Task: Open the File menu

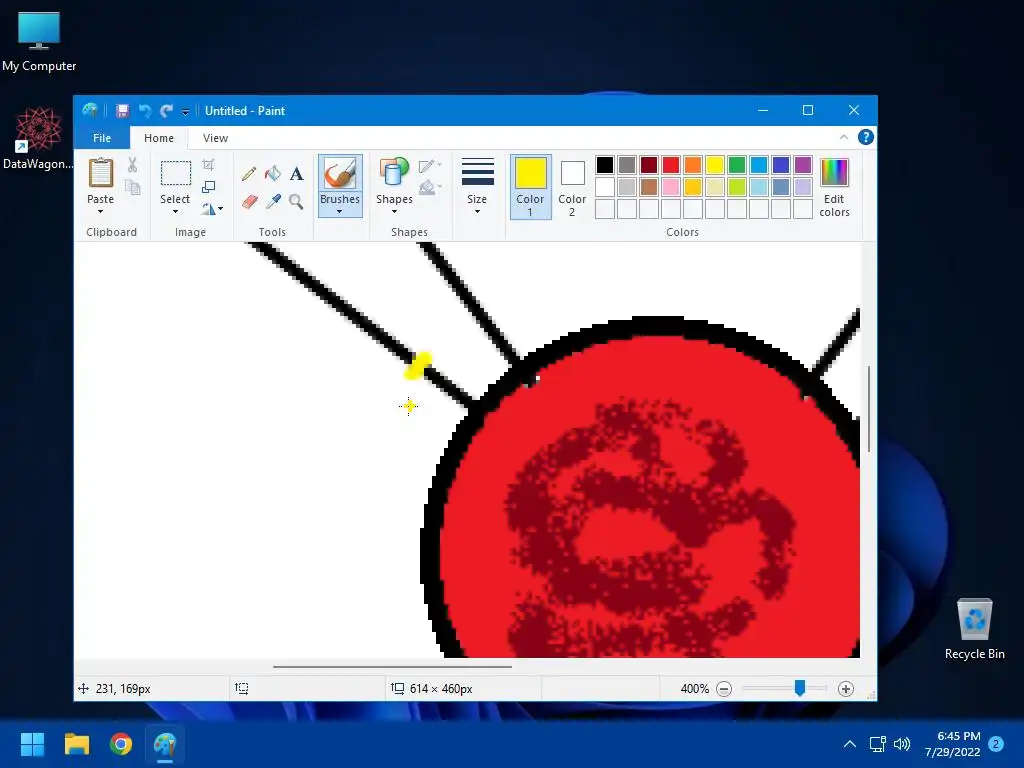Action: tap(102, 138)
